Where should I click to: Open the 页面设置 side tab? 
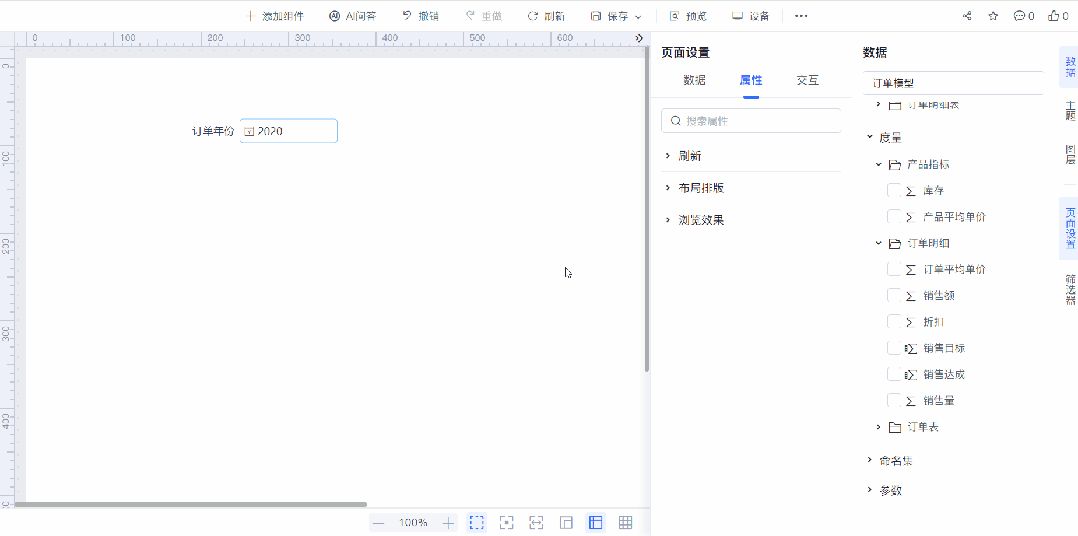click(x=1069, y=227)
